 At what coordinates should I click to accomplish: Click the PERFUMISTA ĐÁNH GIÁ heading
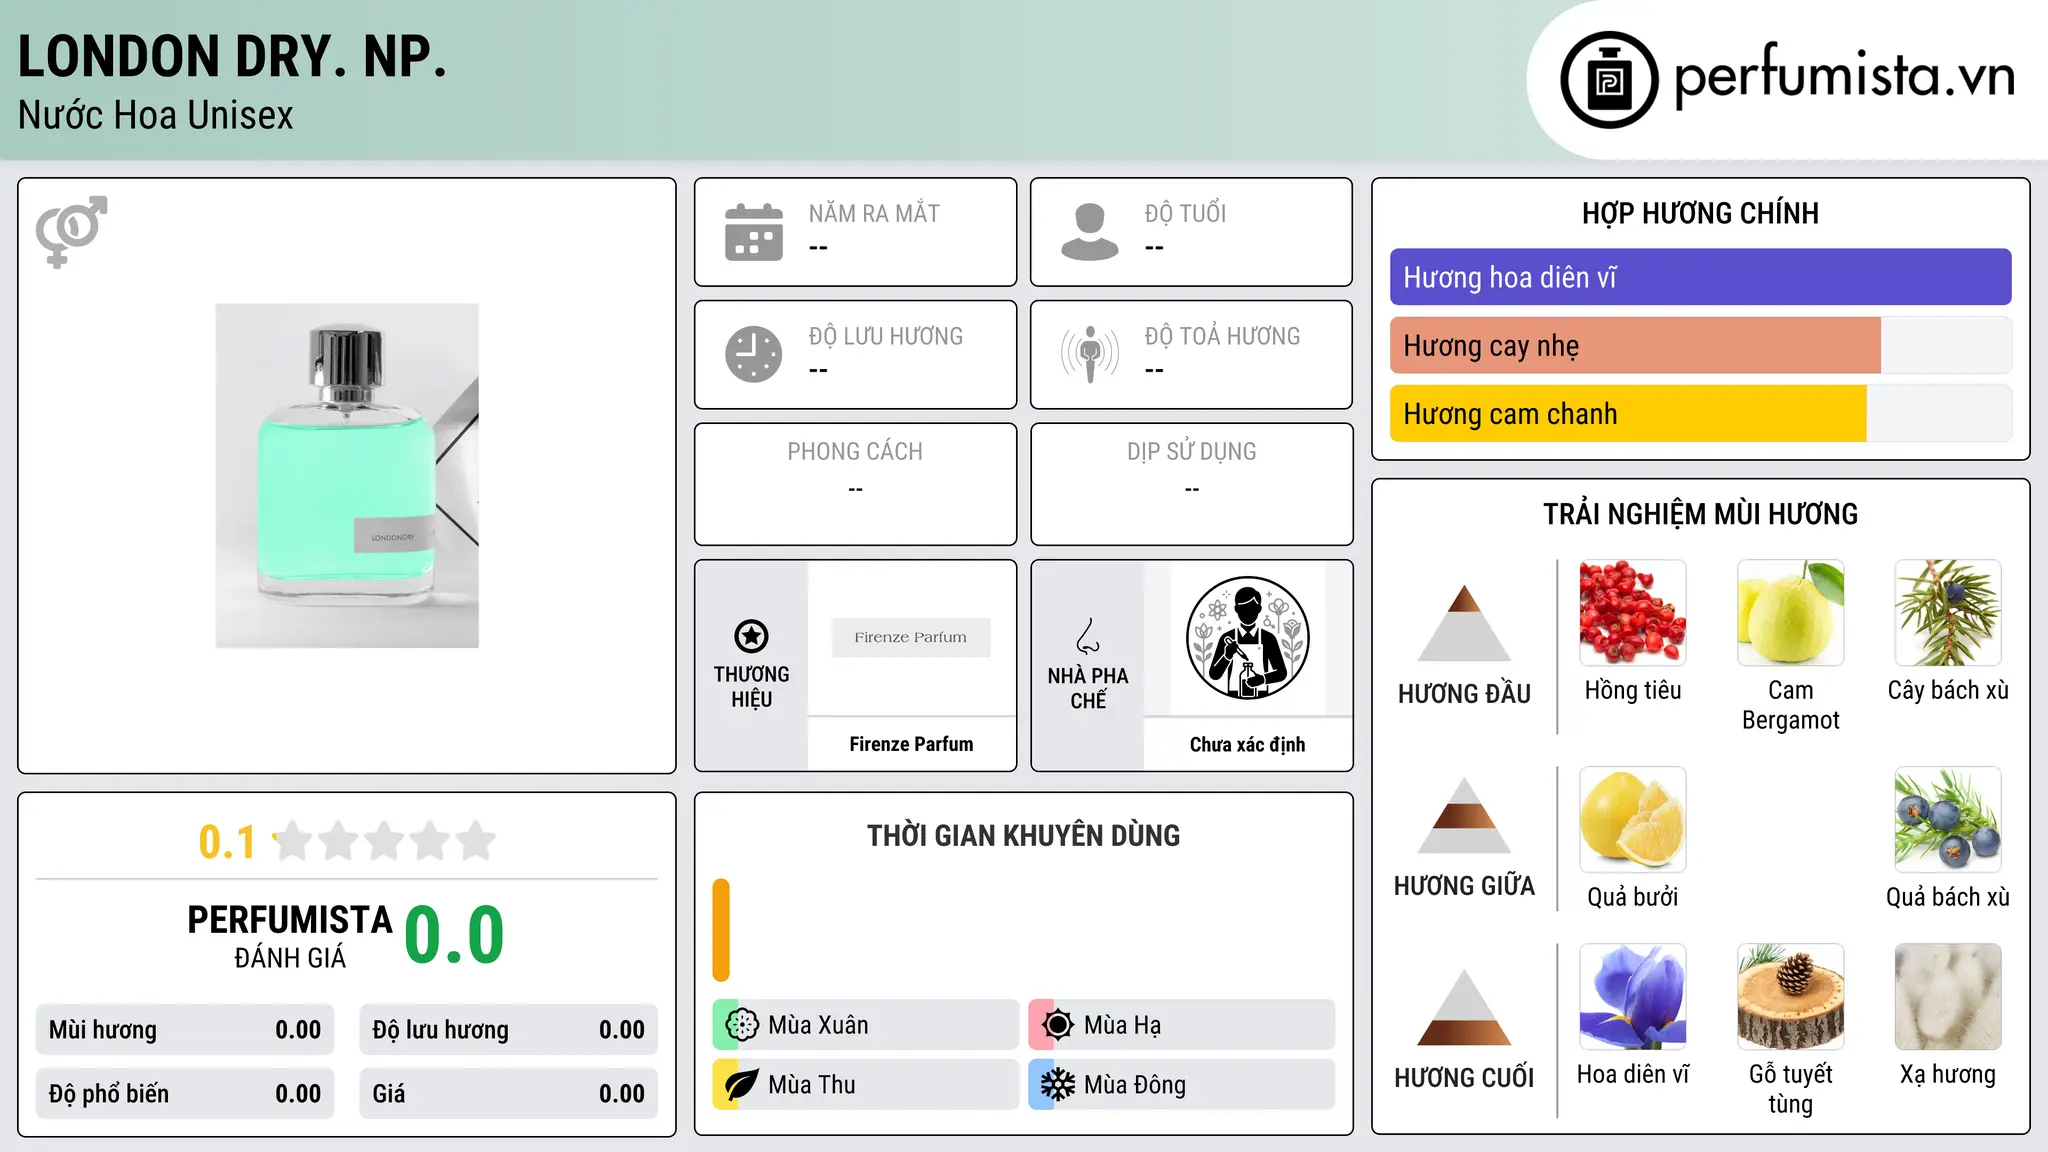coord(290,936)
